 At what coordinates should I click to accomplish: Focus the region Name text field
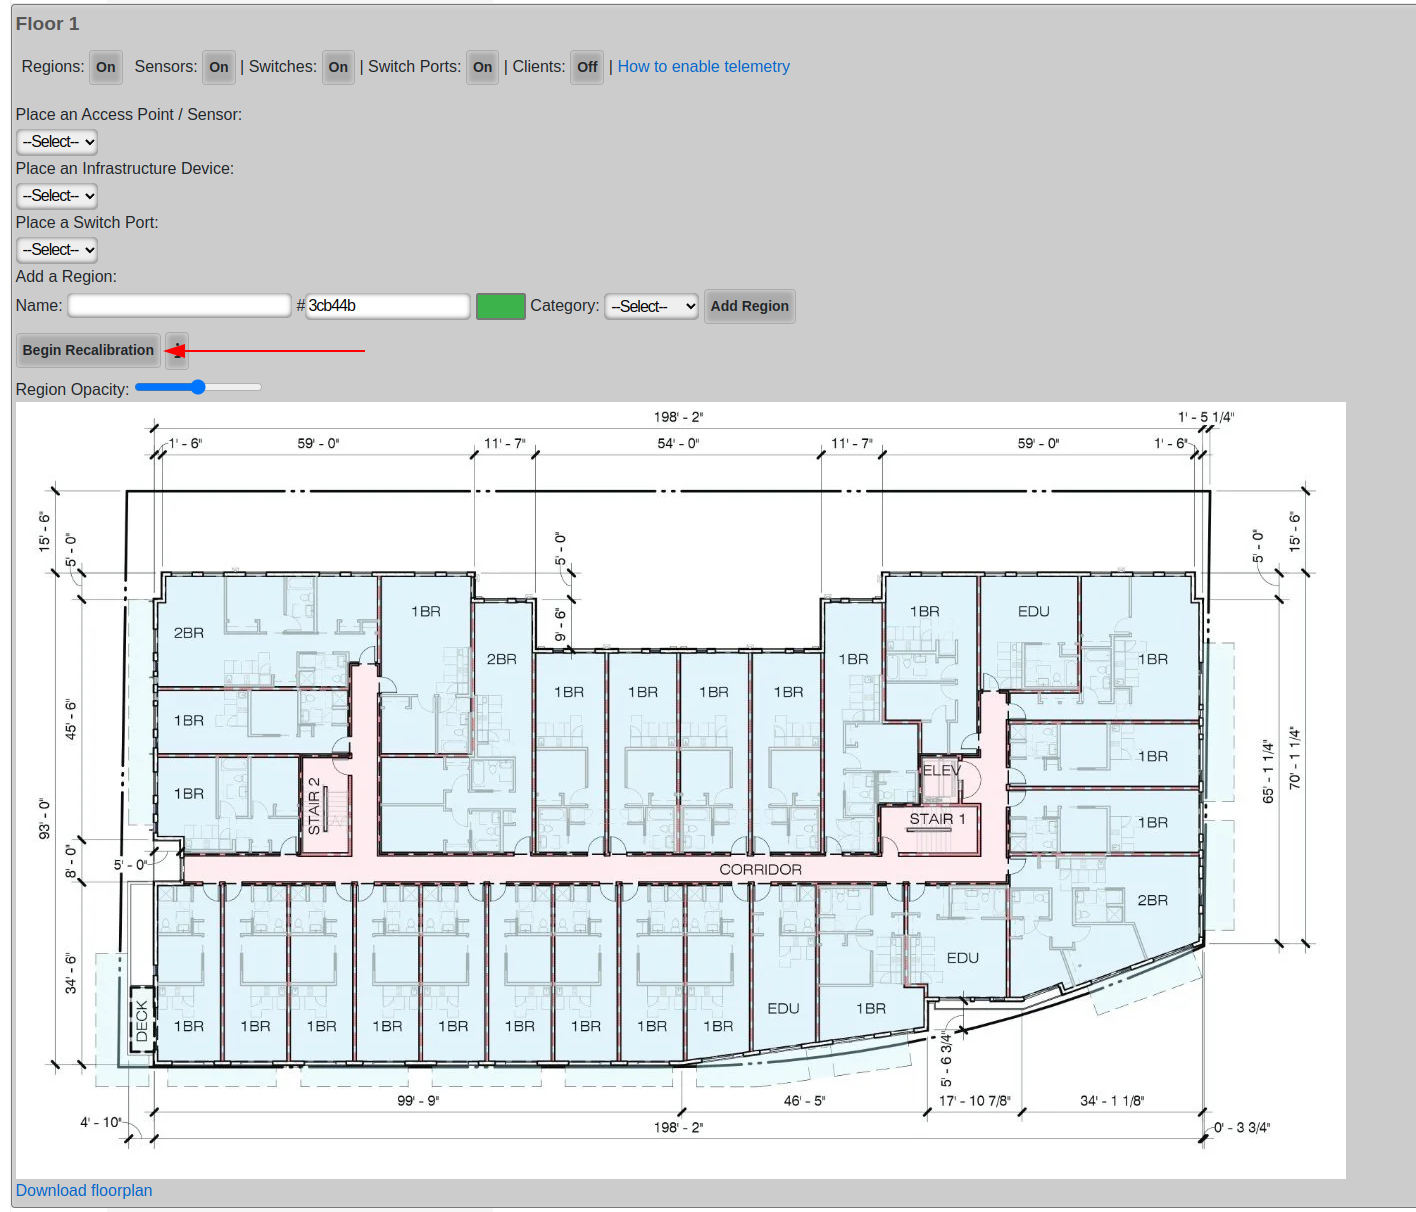coord(179,306)
